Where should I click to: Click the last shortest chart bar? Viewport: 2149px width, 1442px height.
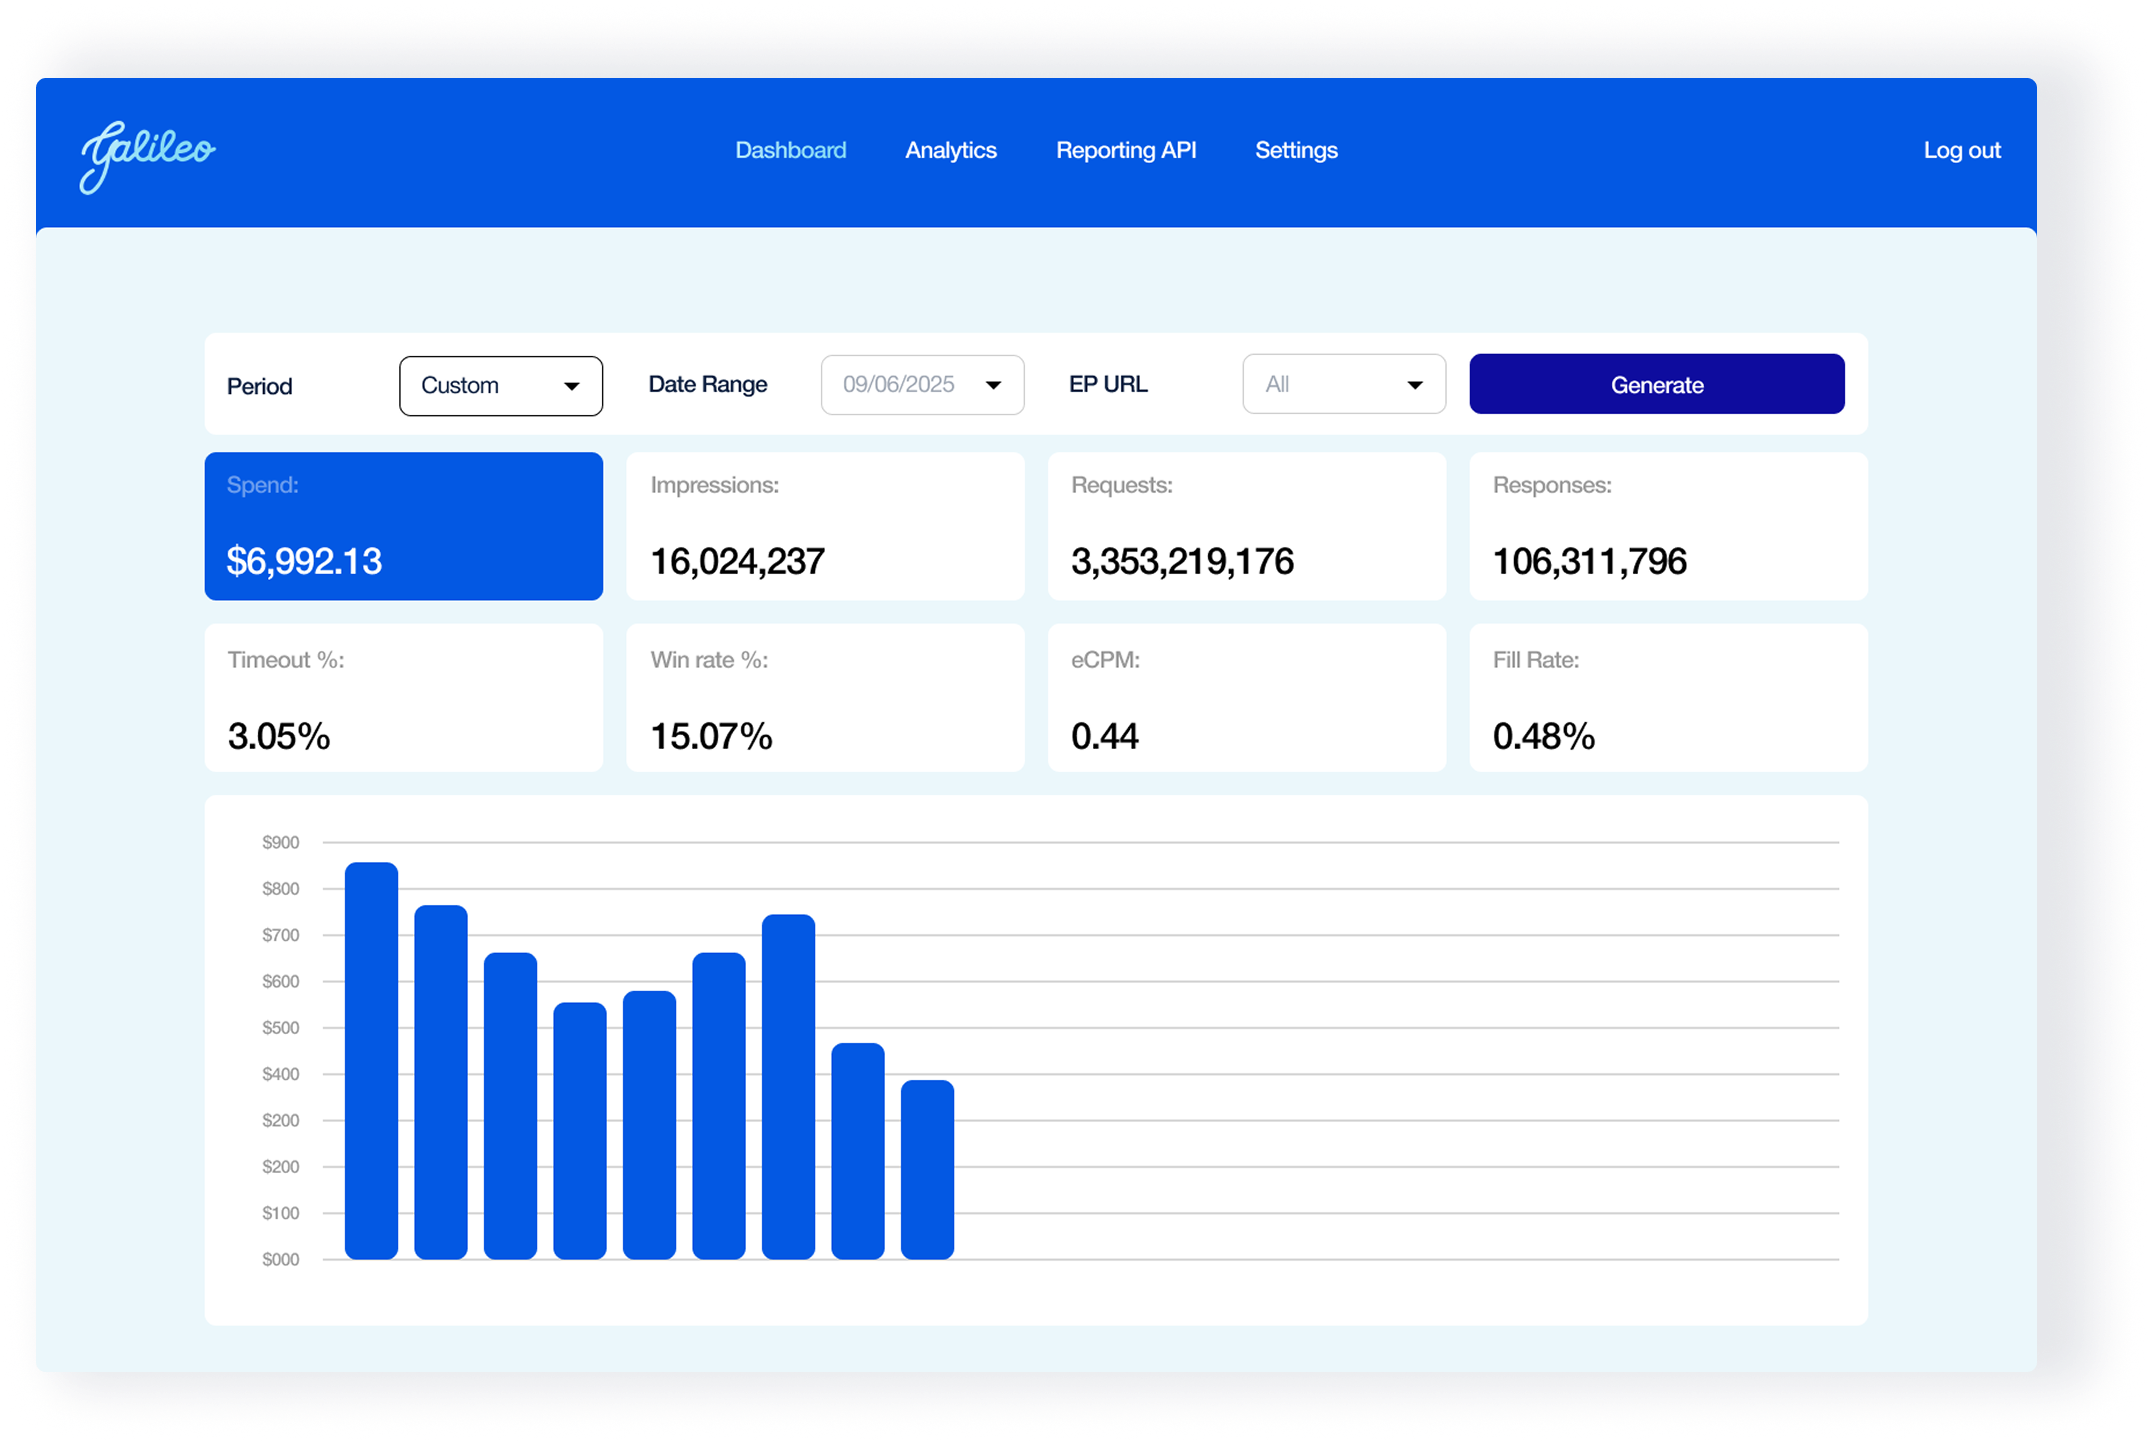(x=927, y=1170)
